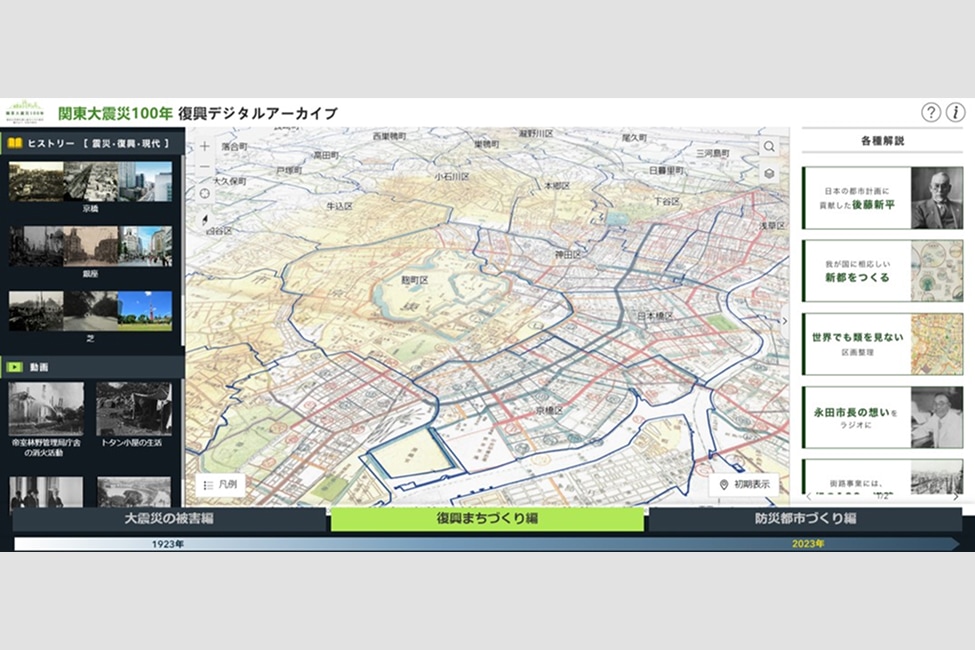Zoom in with the map plus button
Viewport: 975px width, 650px height.
[205, 146]
